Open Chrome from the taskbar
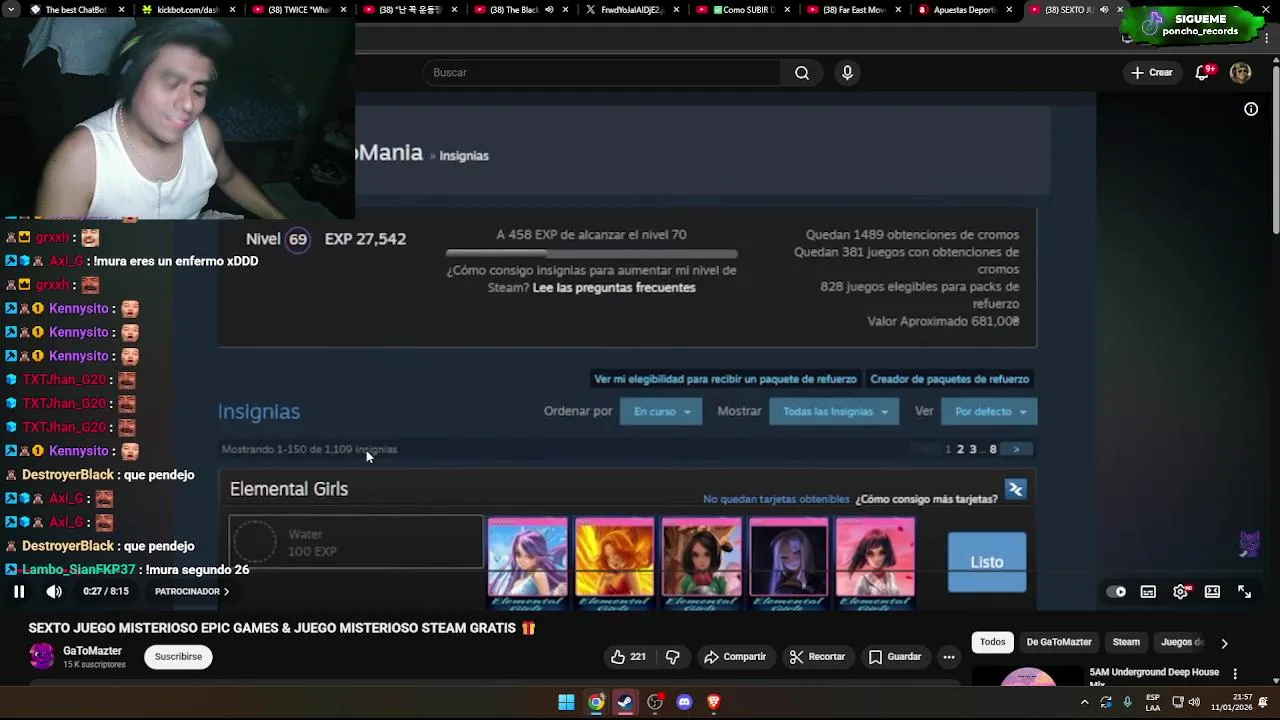The height and width of the screenshot is (720, 1280). 596,702
